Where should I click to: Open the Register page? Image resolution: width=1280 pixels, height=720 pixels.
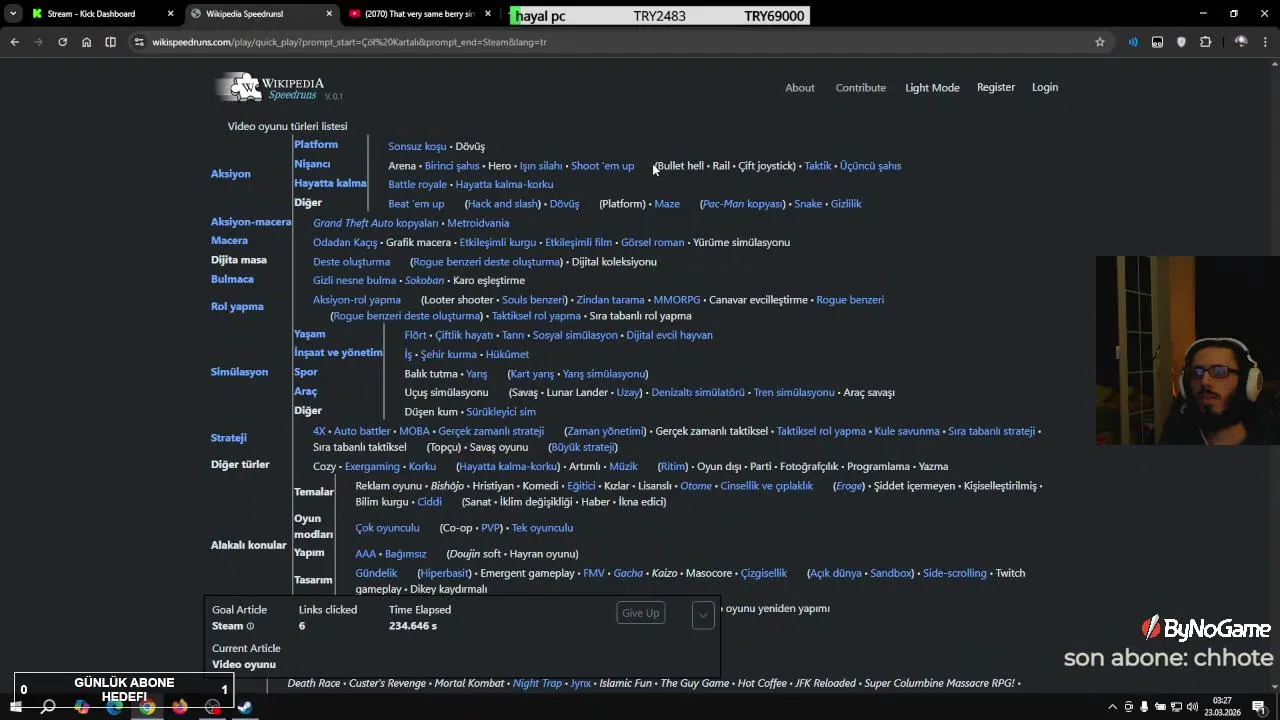(996, 87)
